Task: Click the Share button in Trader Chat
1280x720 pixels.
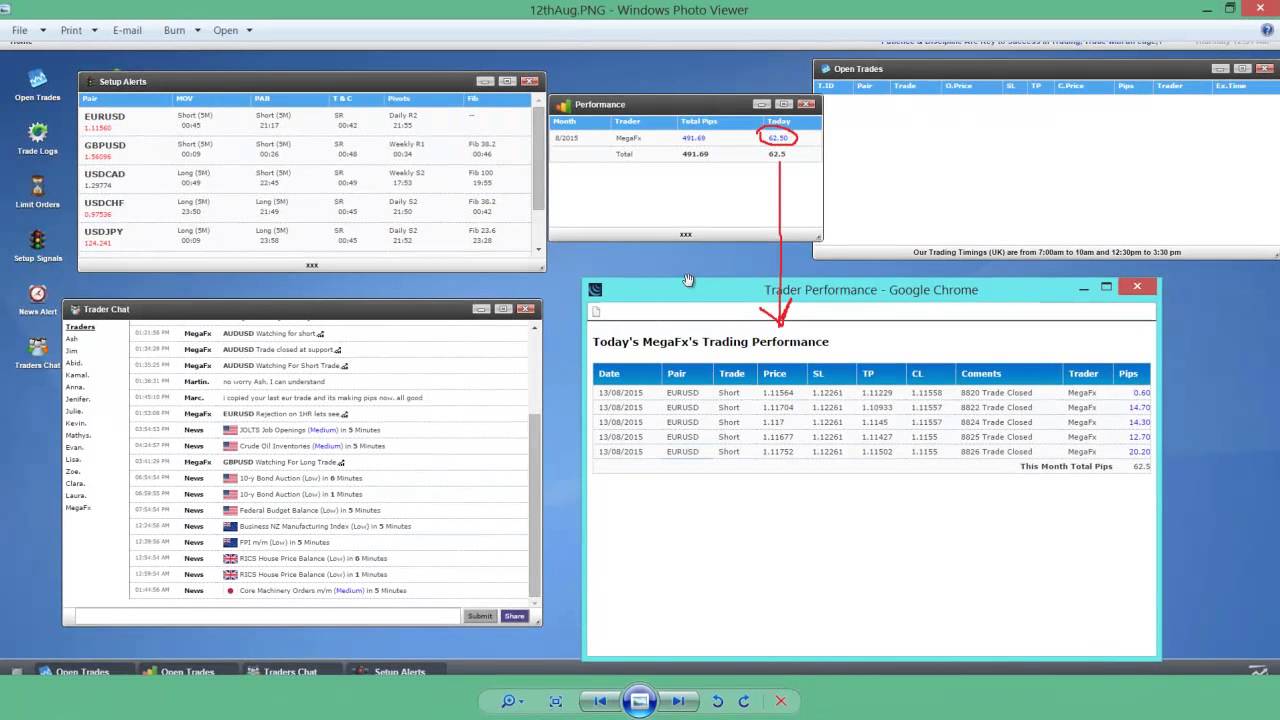Action: pyautogui.click(x=514, y=616)
